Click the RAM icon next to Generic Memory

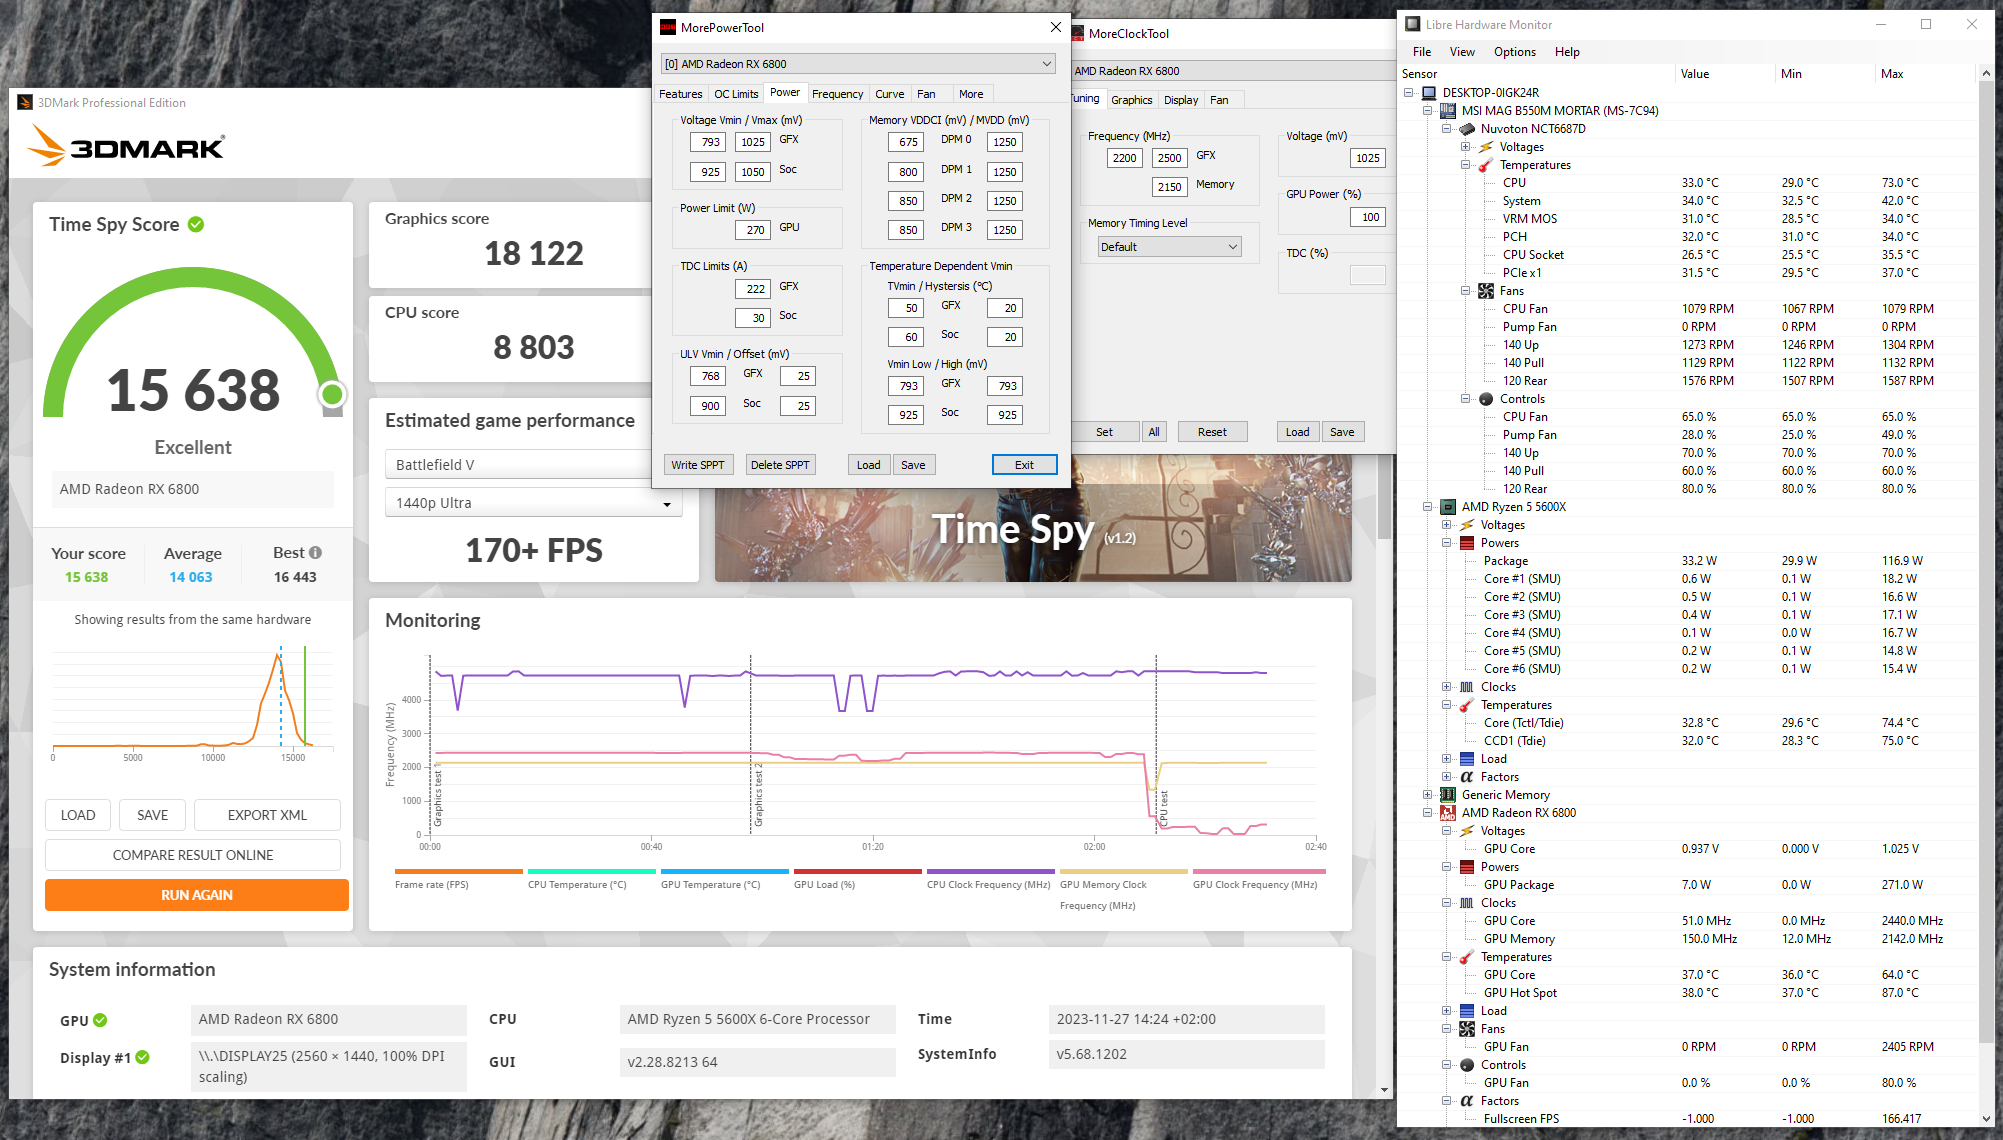tap(1447, 795)
